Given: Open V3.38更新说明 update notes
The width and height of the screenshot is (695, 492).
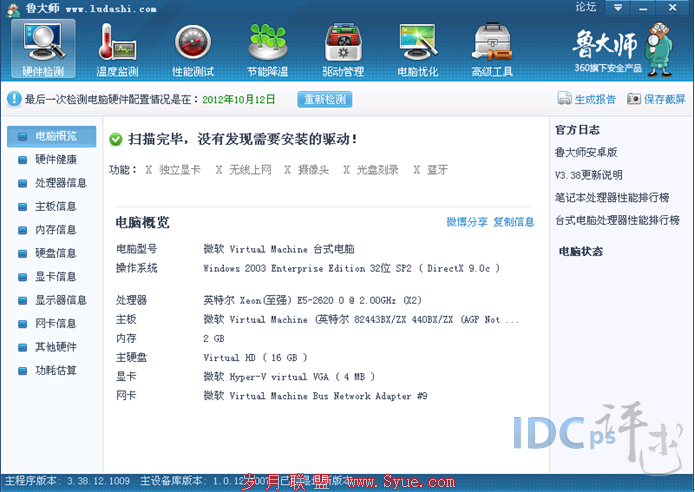Looking at the screenshot, I should point(589,175).
